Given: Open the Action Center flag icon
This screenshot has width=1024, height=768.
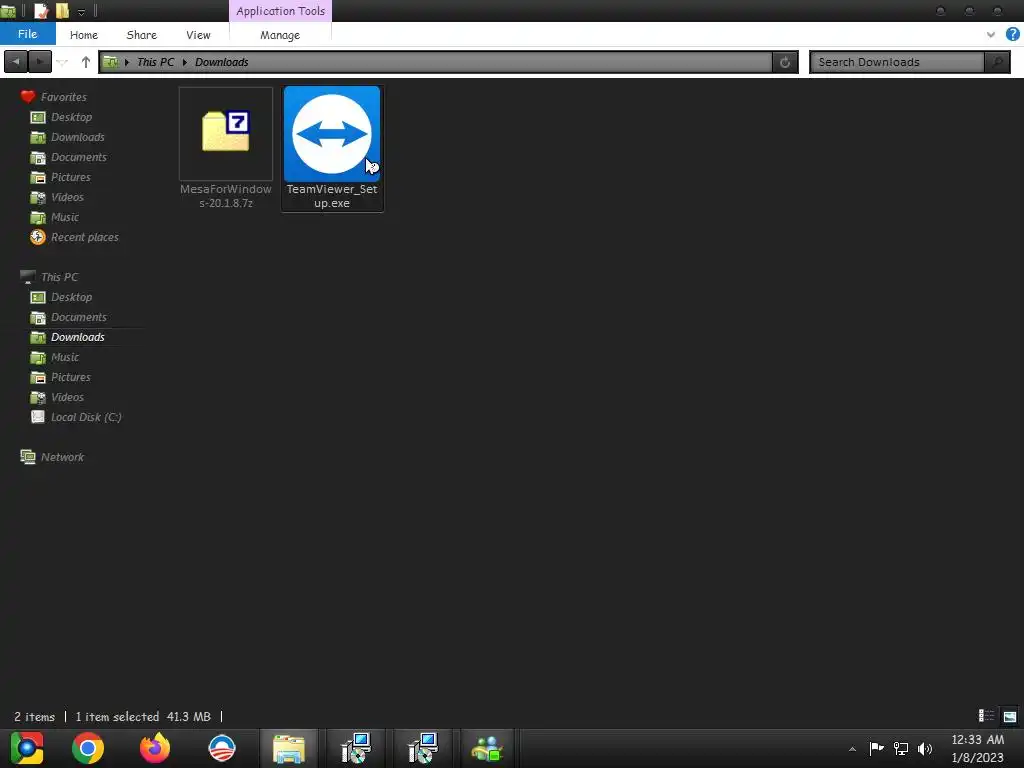Looking at the screenshot, I should pyautogui.click(x=876, y=748).
